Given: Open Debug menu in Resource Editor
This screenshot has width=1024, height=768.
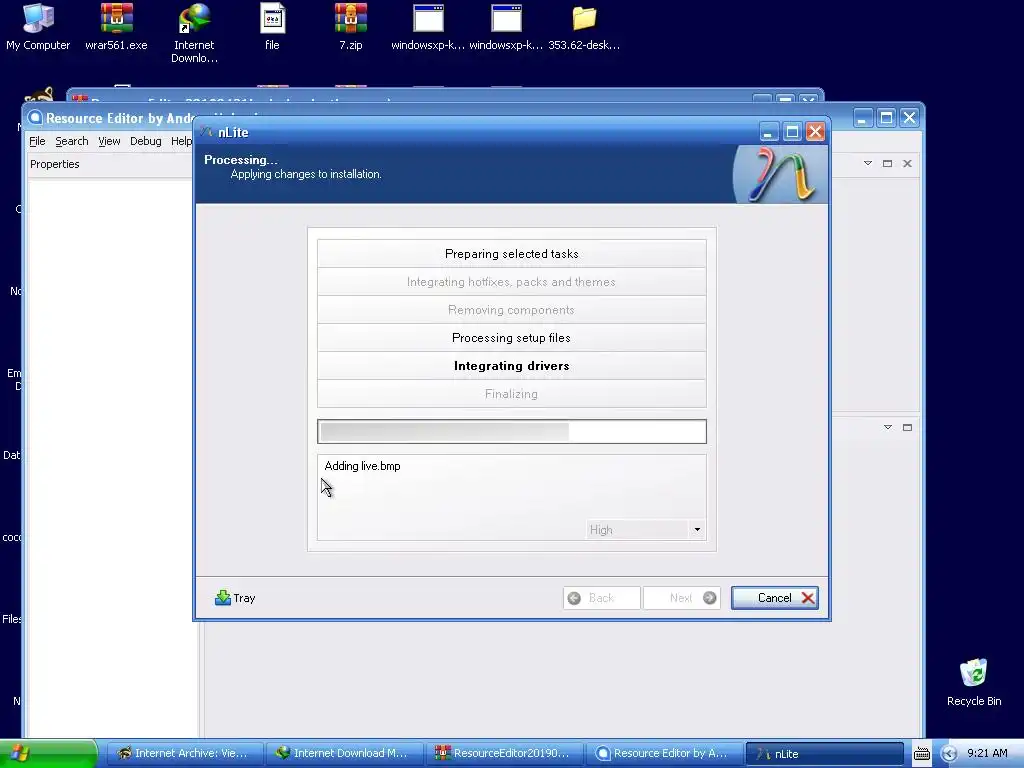Looking at the screenshot, I should coord(146,141).
